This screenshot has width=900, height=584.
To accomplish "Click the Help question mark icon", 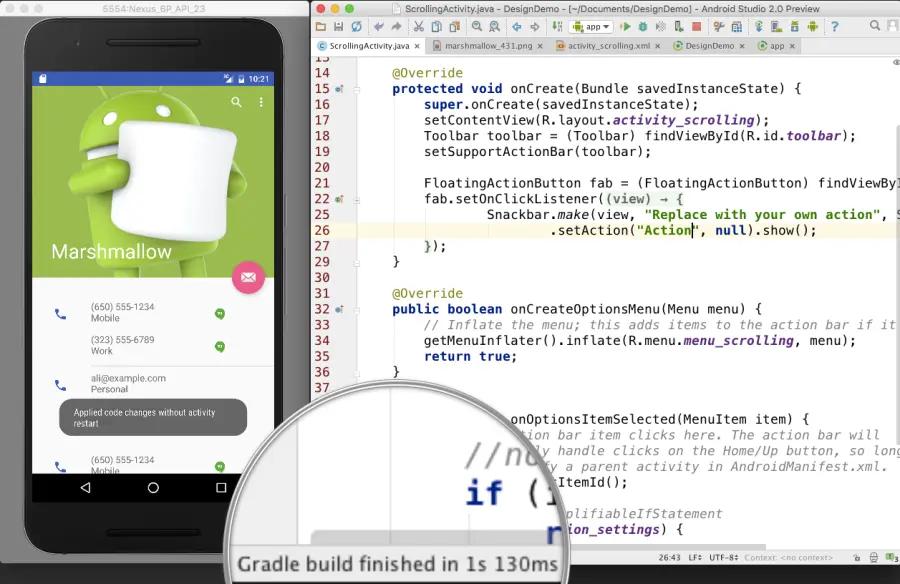I will point(835,25).
